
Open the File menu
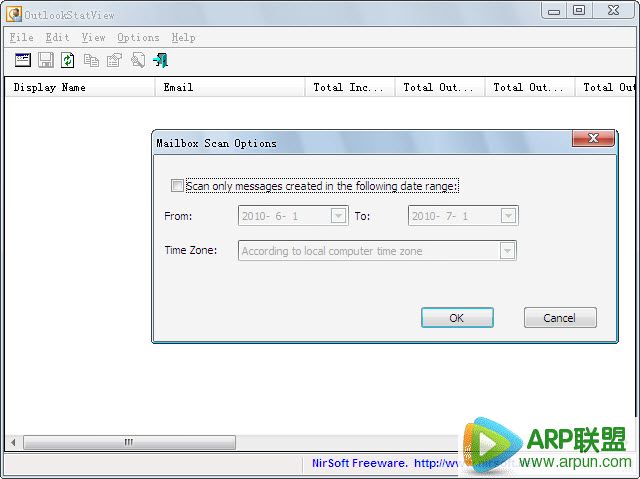[22, 38]
